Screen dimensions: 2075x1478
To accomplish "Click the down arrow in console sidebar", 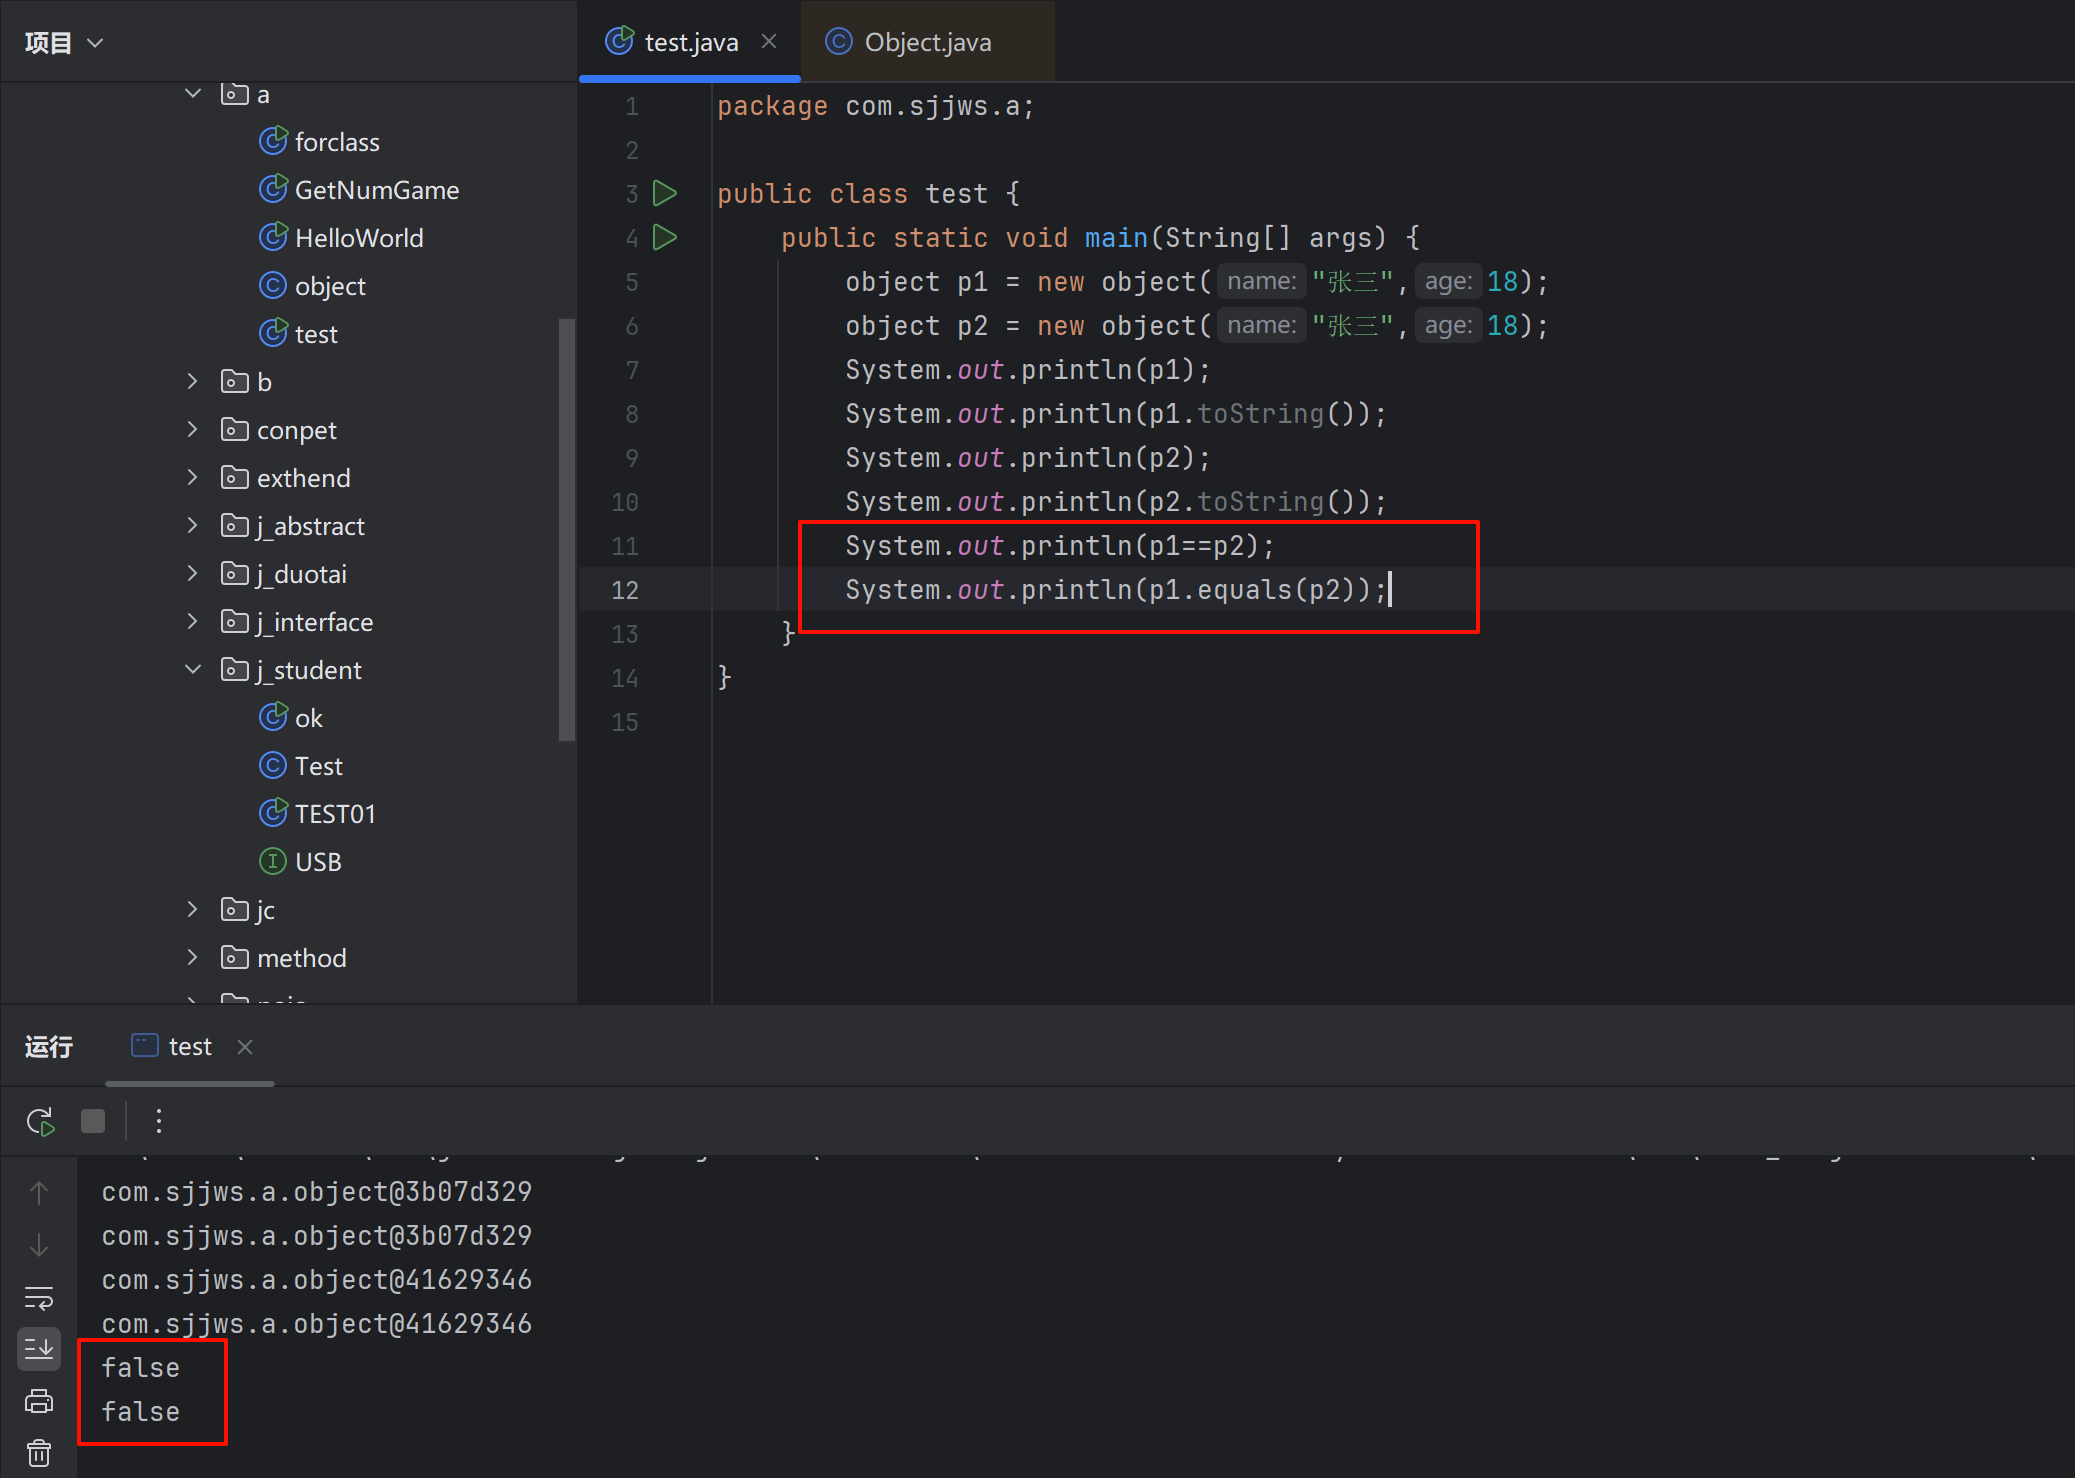I will coord(39,1246).
